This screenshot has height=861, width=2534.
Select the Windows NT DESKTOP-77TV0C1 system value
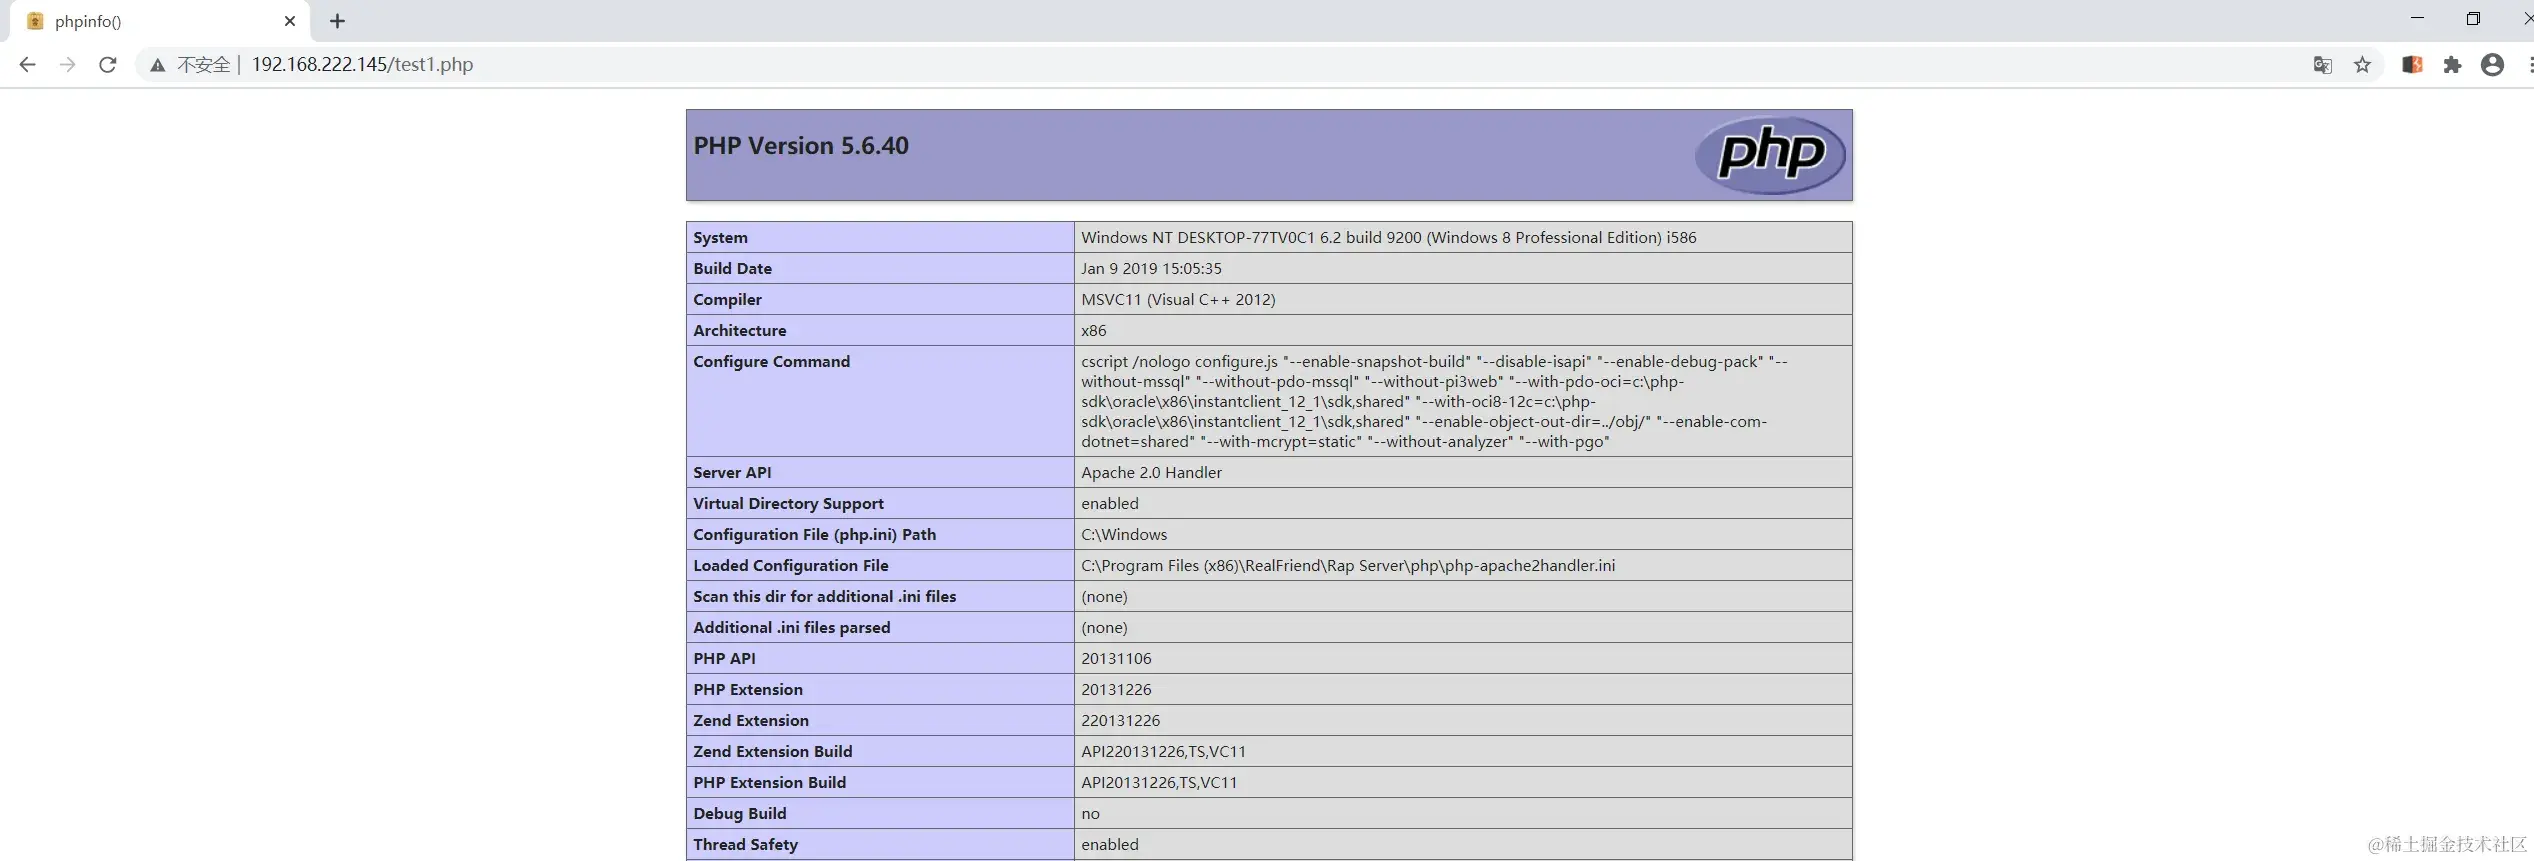tap(1388, 238)
